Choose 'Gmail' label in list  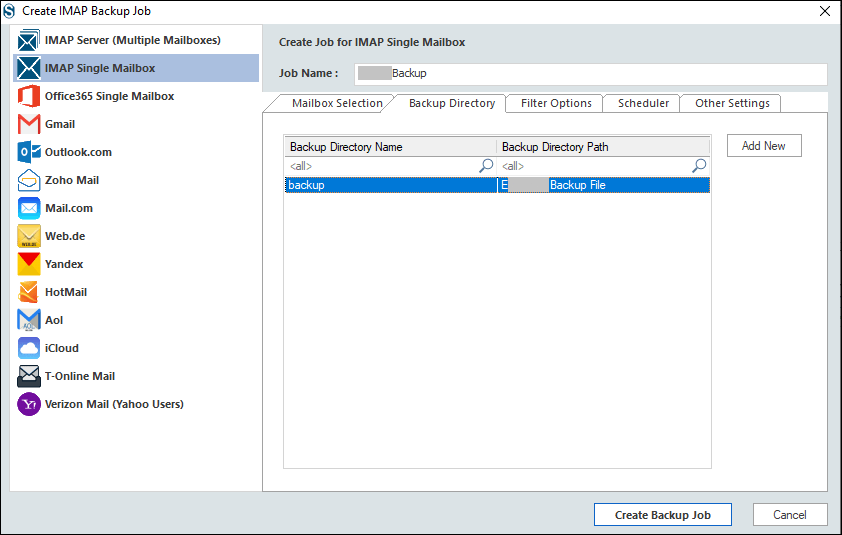60,124
